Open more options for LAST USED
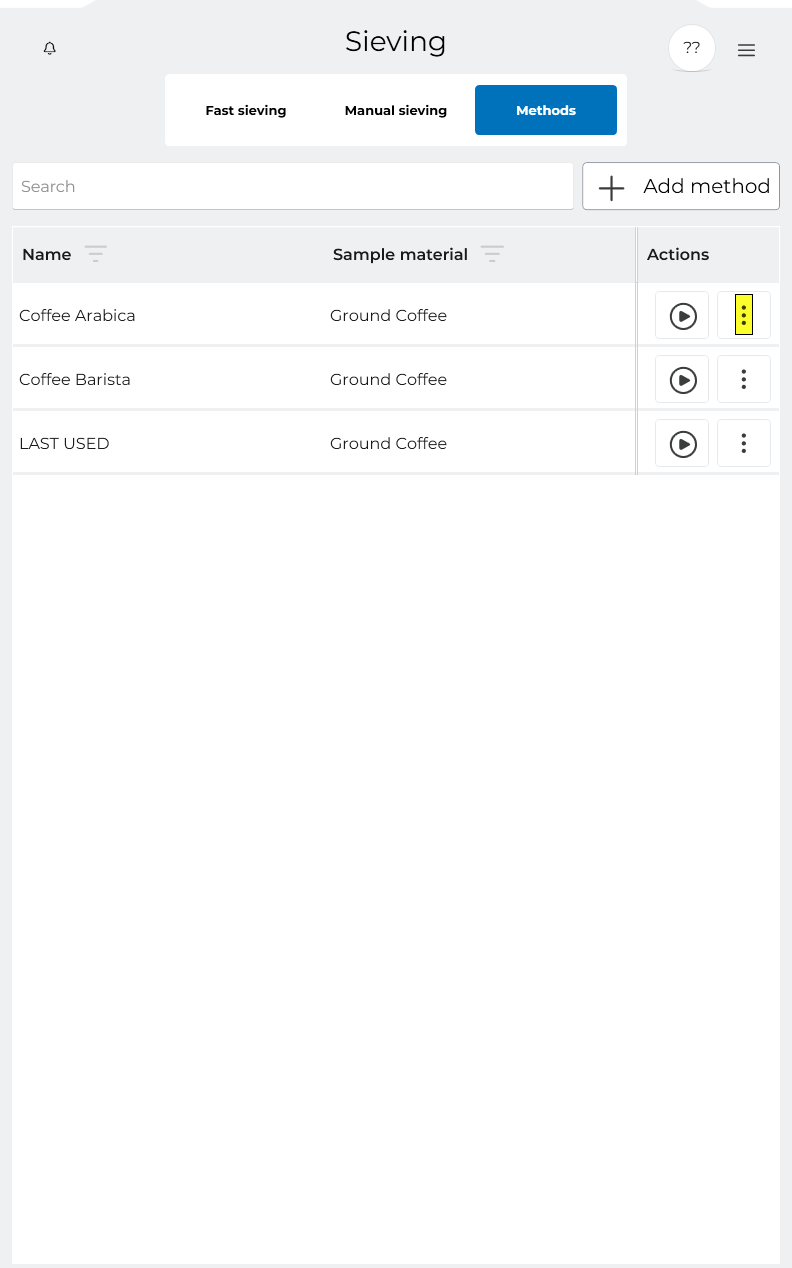This screenshot has width=792, height=1268. pos(744,444)
